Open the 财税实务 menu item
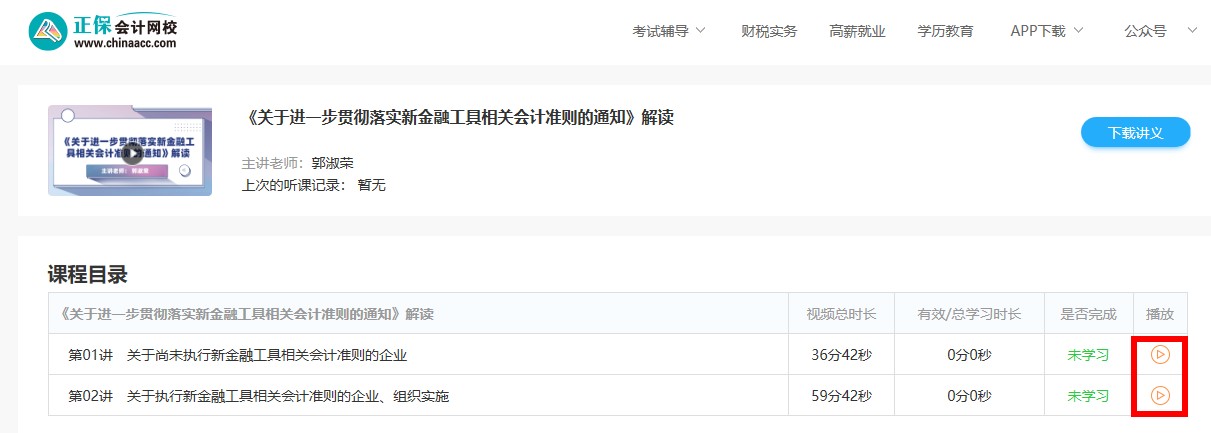Screen dimensions: 1211x433 click(769, 31)
